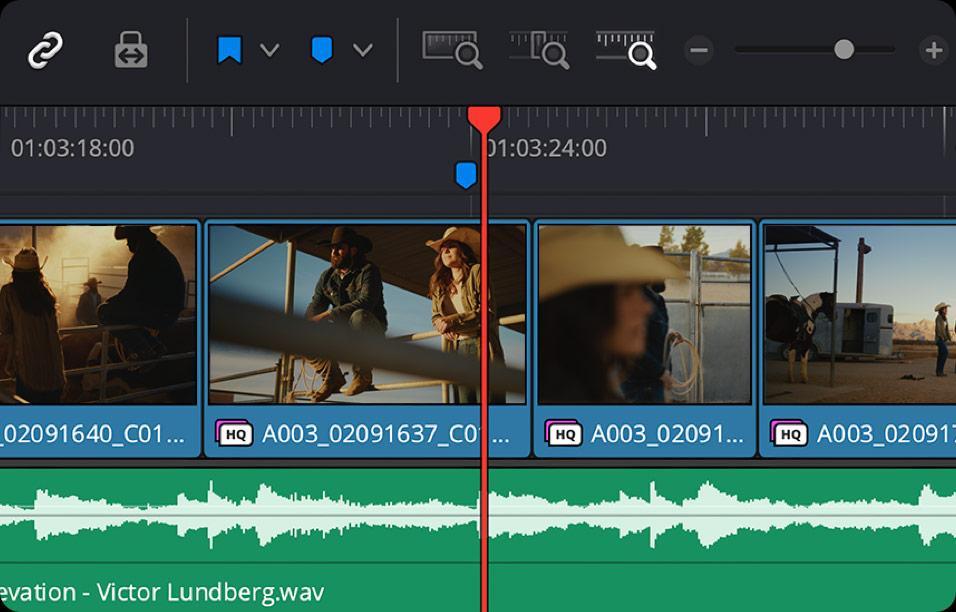Click the HQ badge on A003_02091637 clip
This screenshot has height=612, width=956.
click(234, 434)
